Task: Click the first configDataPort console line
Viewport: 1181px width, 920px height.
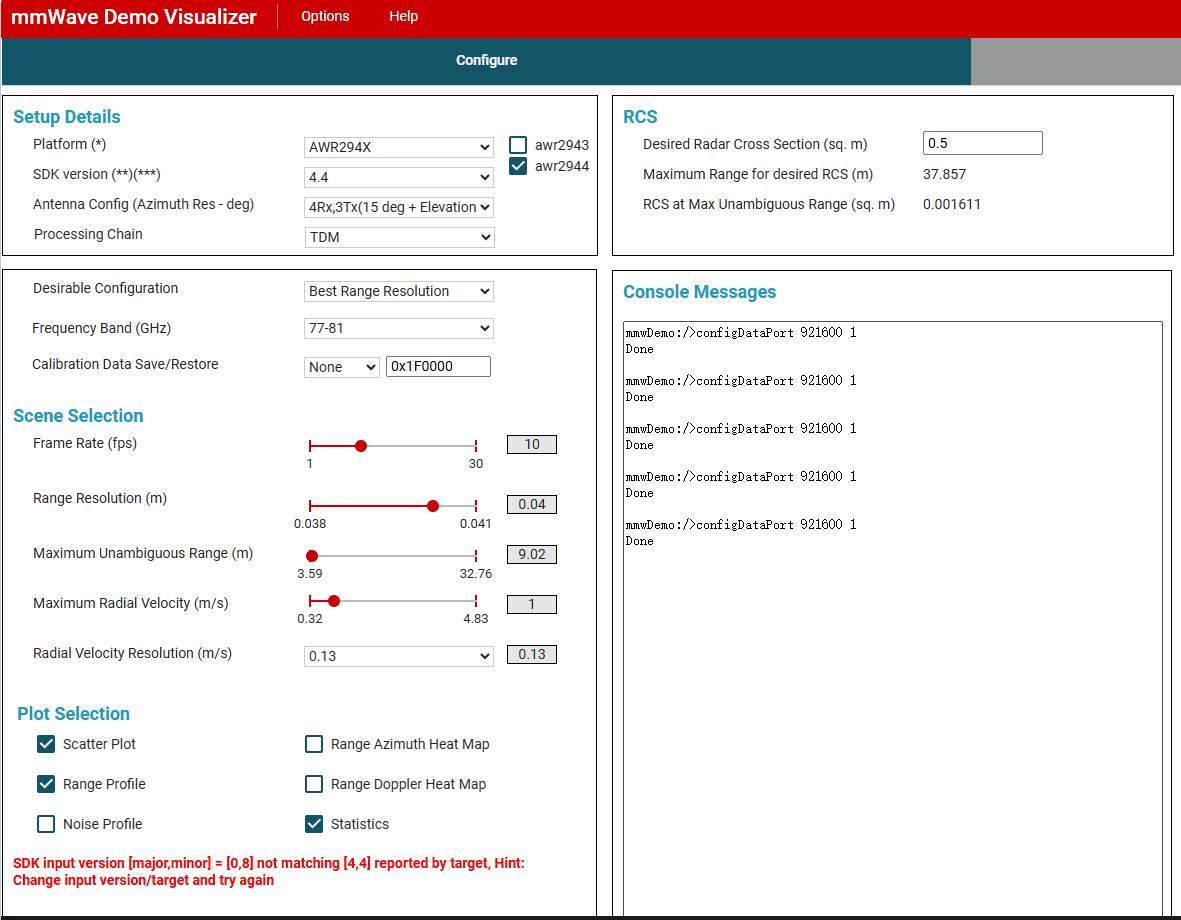Action: 741,332
